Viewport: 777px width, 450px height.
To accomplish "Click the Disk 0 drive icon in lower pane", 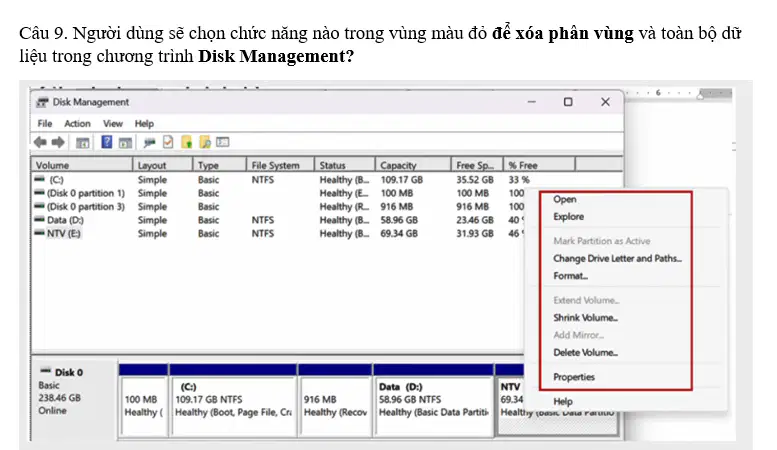I will click(x=46, y=370).
